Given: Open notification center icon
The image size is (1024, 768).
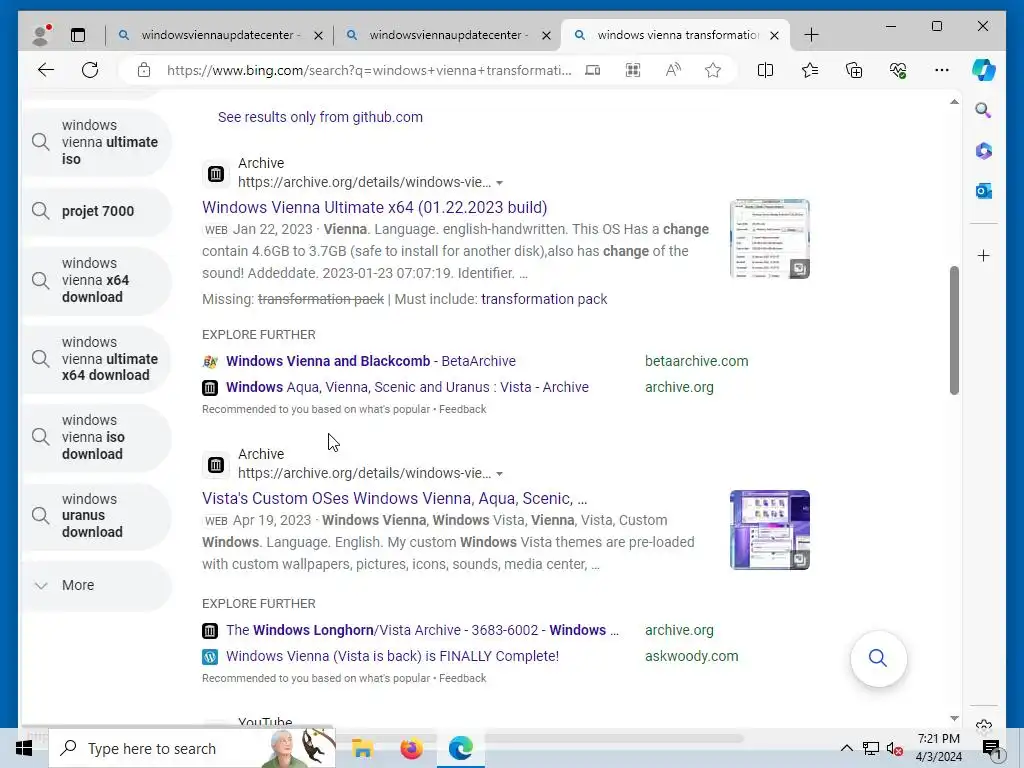Looking at the screenshot, I should pyautogui.click(x=991, y=749).
